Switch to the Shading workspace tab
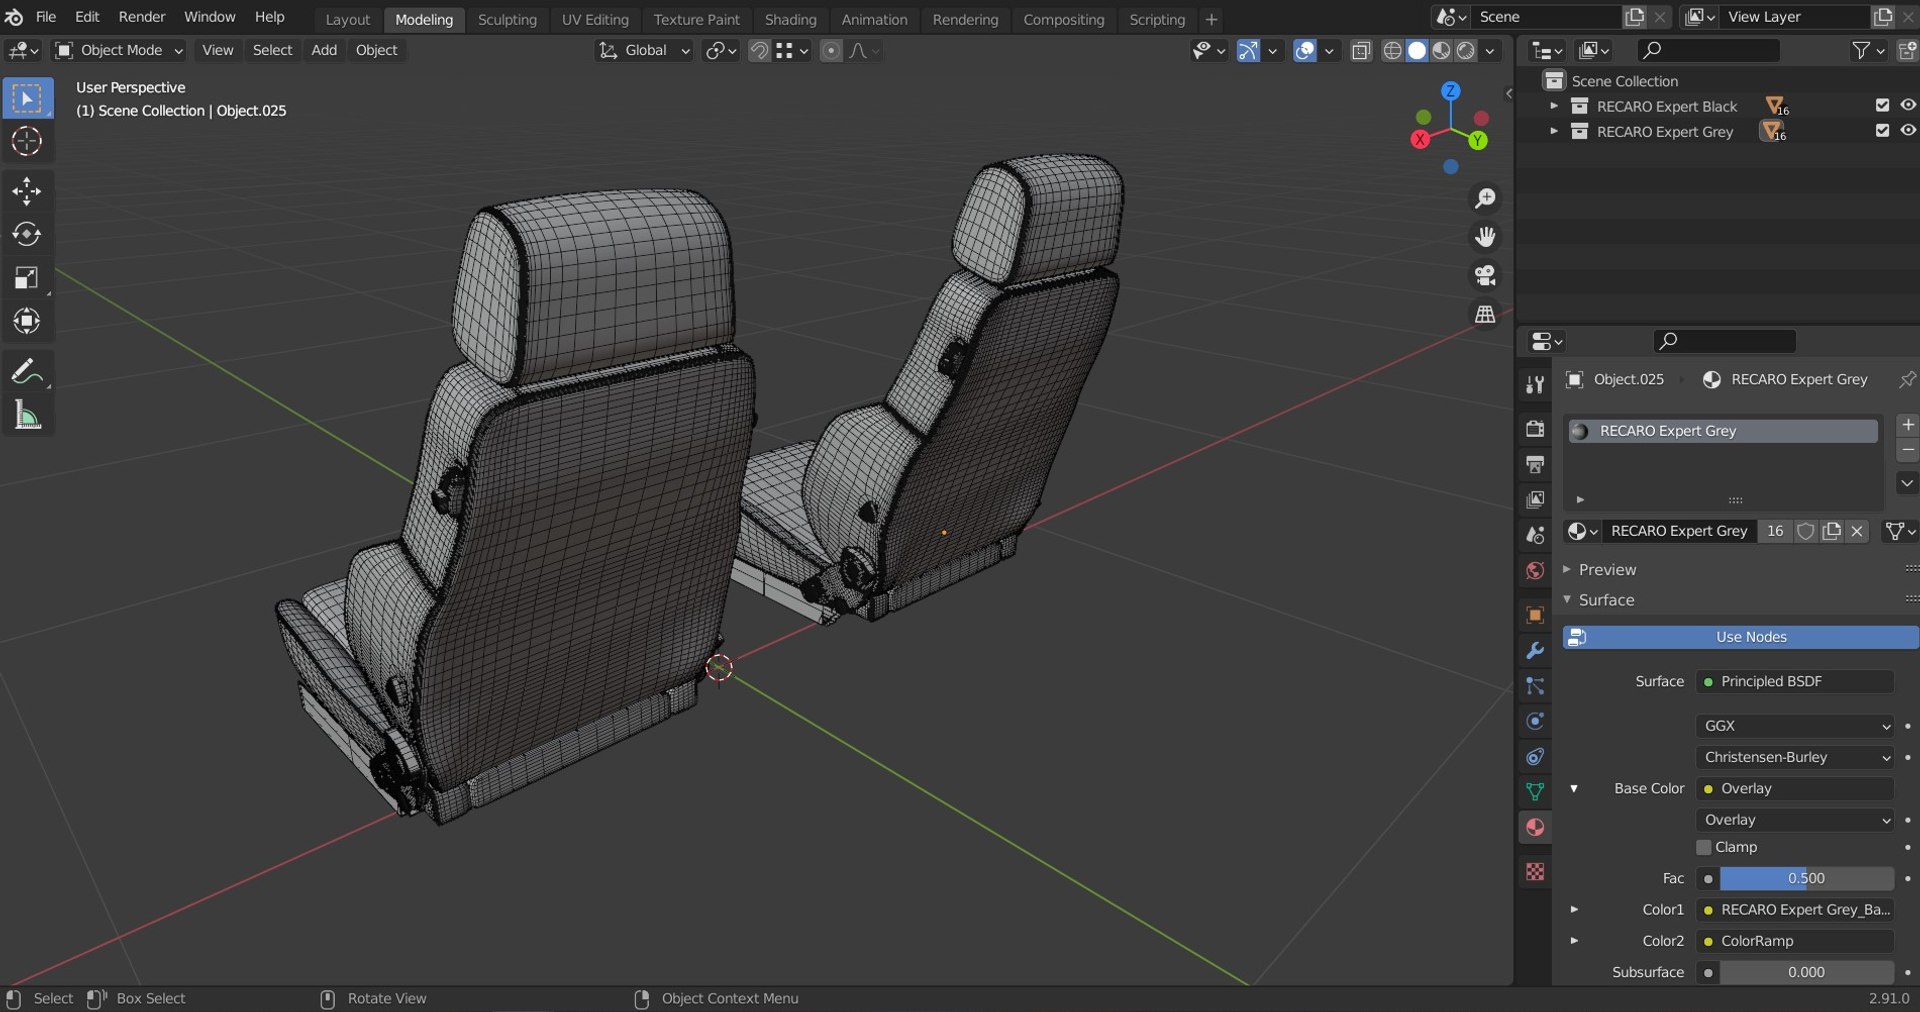 point(790,19)
